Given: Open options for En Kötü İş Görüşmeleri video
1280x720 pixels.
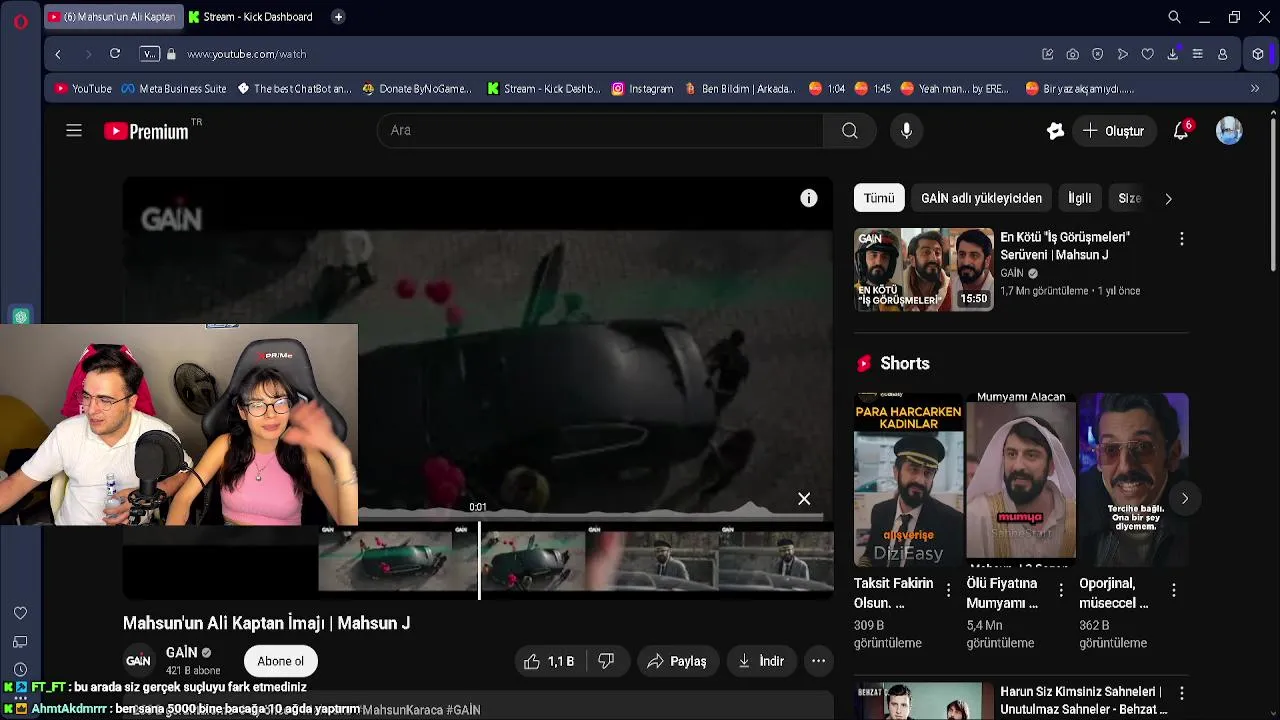Looking at the screenshot, I should (x=1181, y=239).
